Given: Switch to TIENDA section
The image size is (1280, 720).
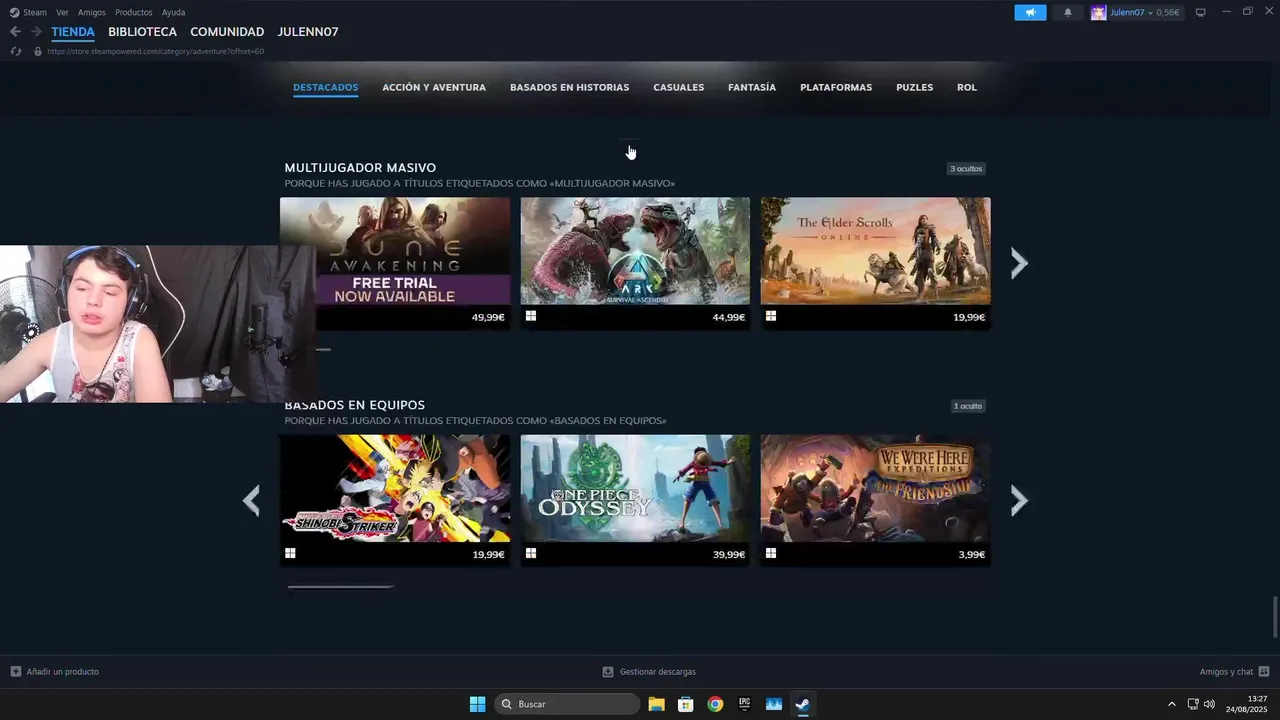Looking at the screenshot, I should pyautogui.click(x=73, y=32).
